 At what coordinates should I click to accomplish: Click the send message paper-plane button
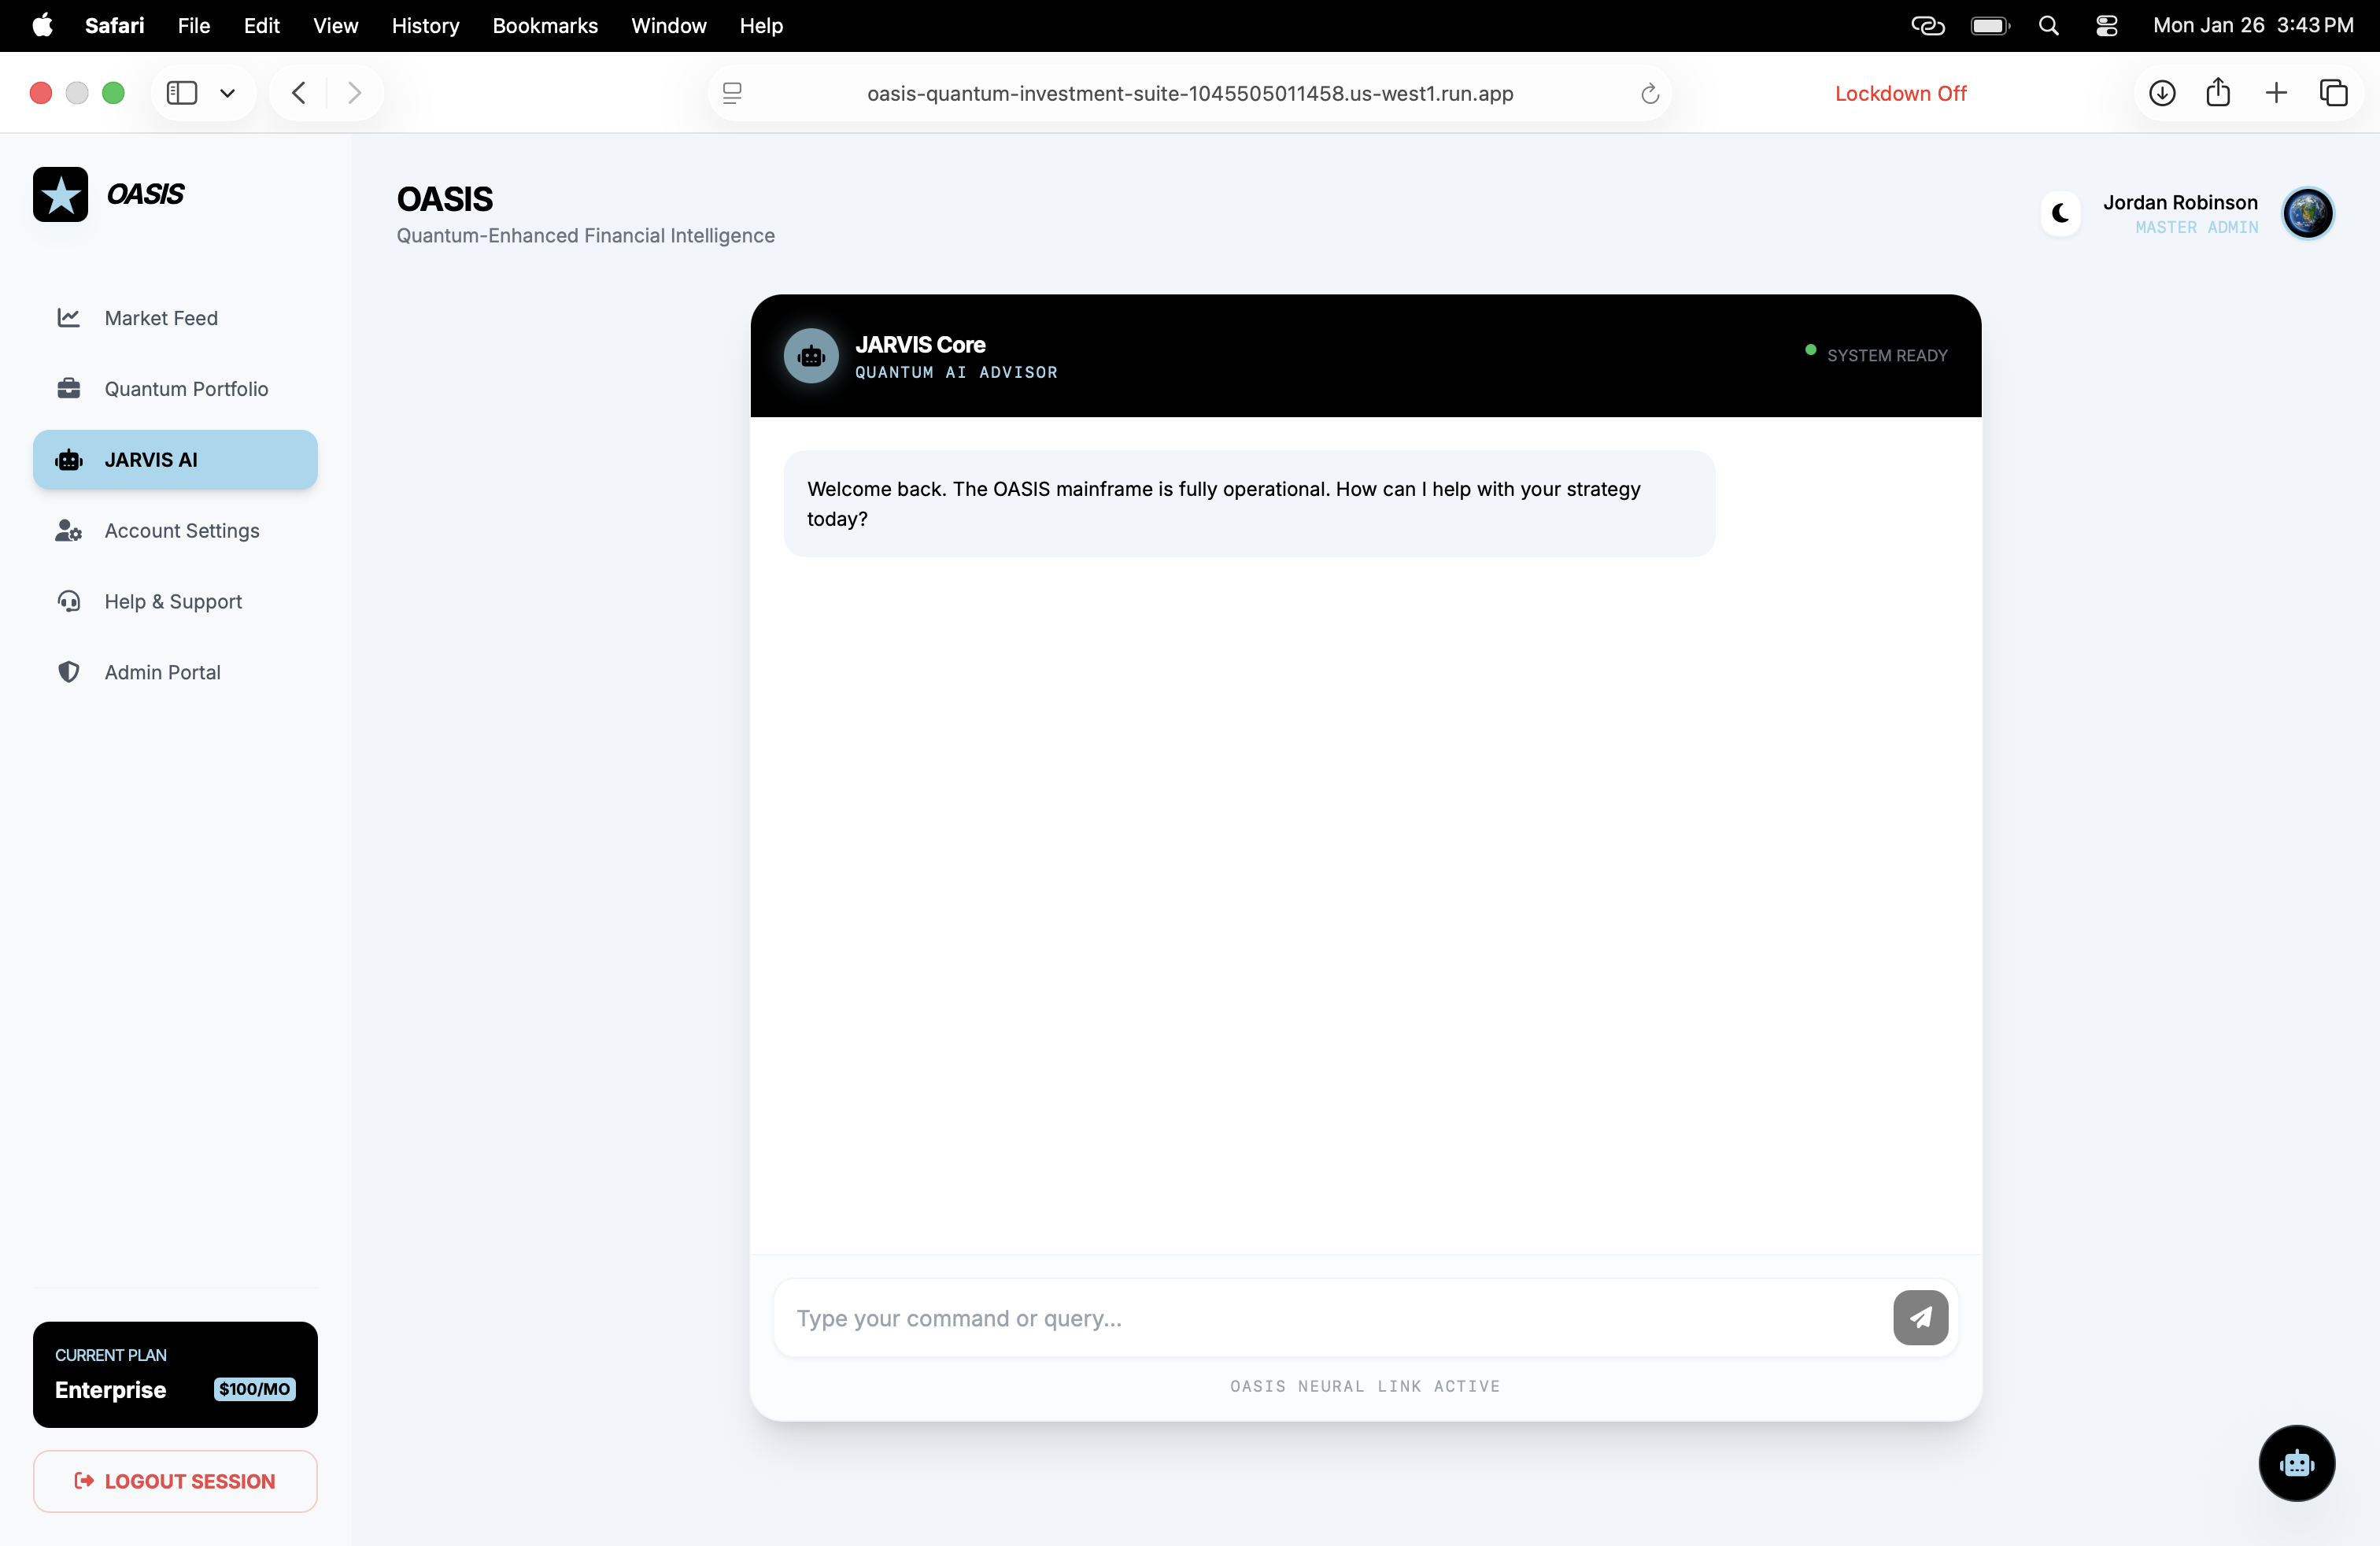[1919, 1317]
